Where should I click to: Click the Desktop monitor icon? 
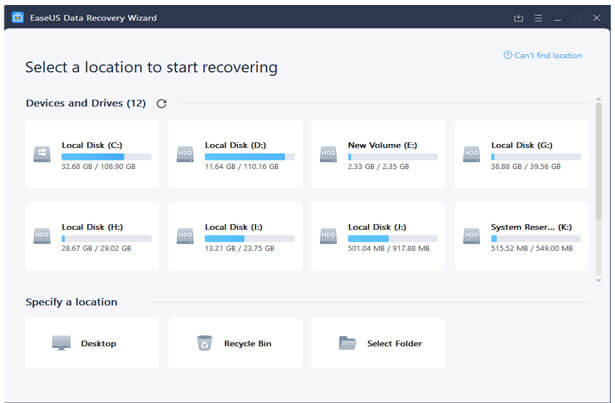[62, 343]
